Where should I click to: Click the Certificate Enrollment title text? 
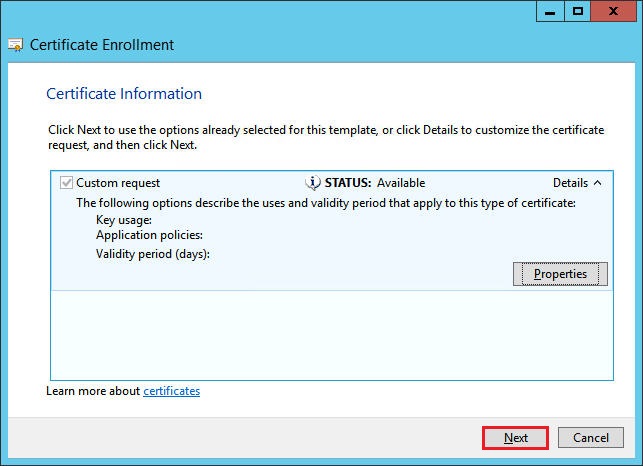[x=102, y=45]
